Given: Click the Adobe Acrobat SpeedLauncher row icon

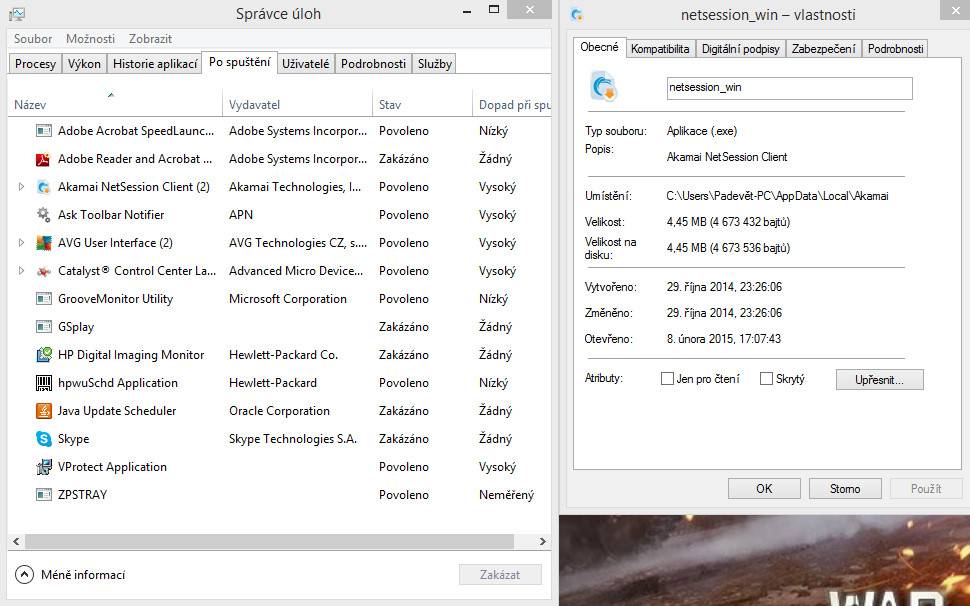Looking at the screenshot, I should 43,130.
